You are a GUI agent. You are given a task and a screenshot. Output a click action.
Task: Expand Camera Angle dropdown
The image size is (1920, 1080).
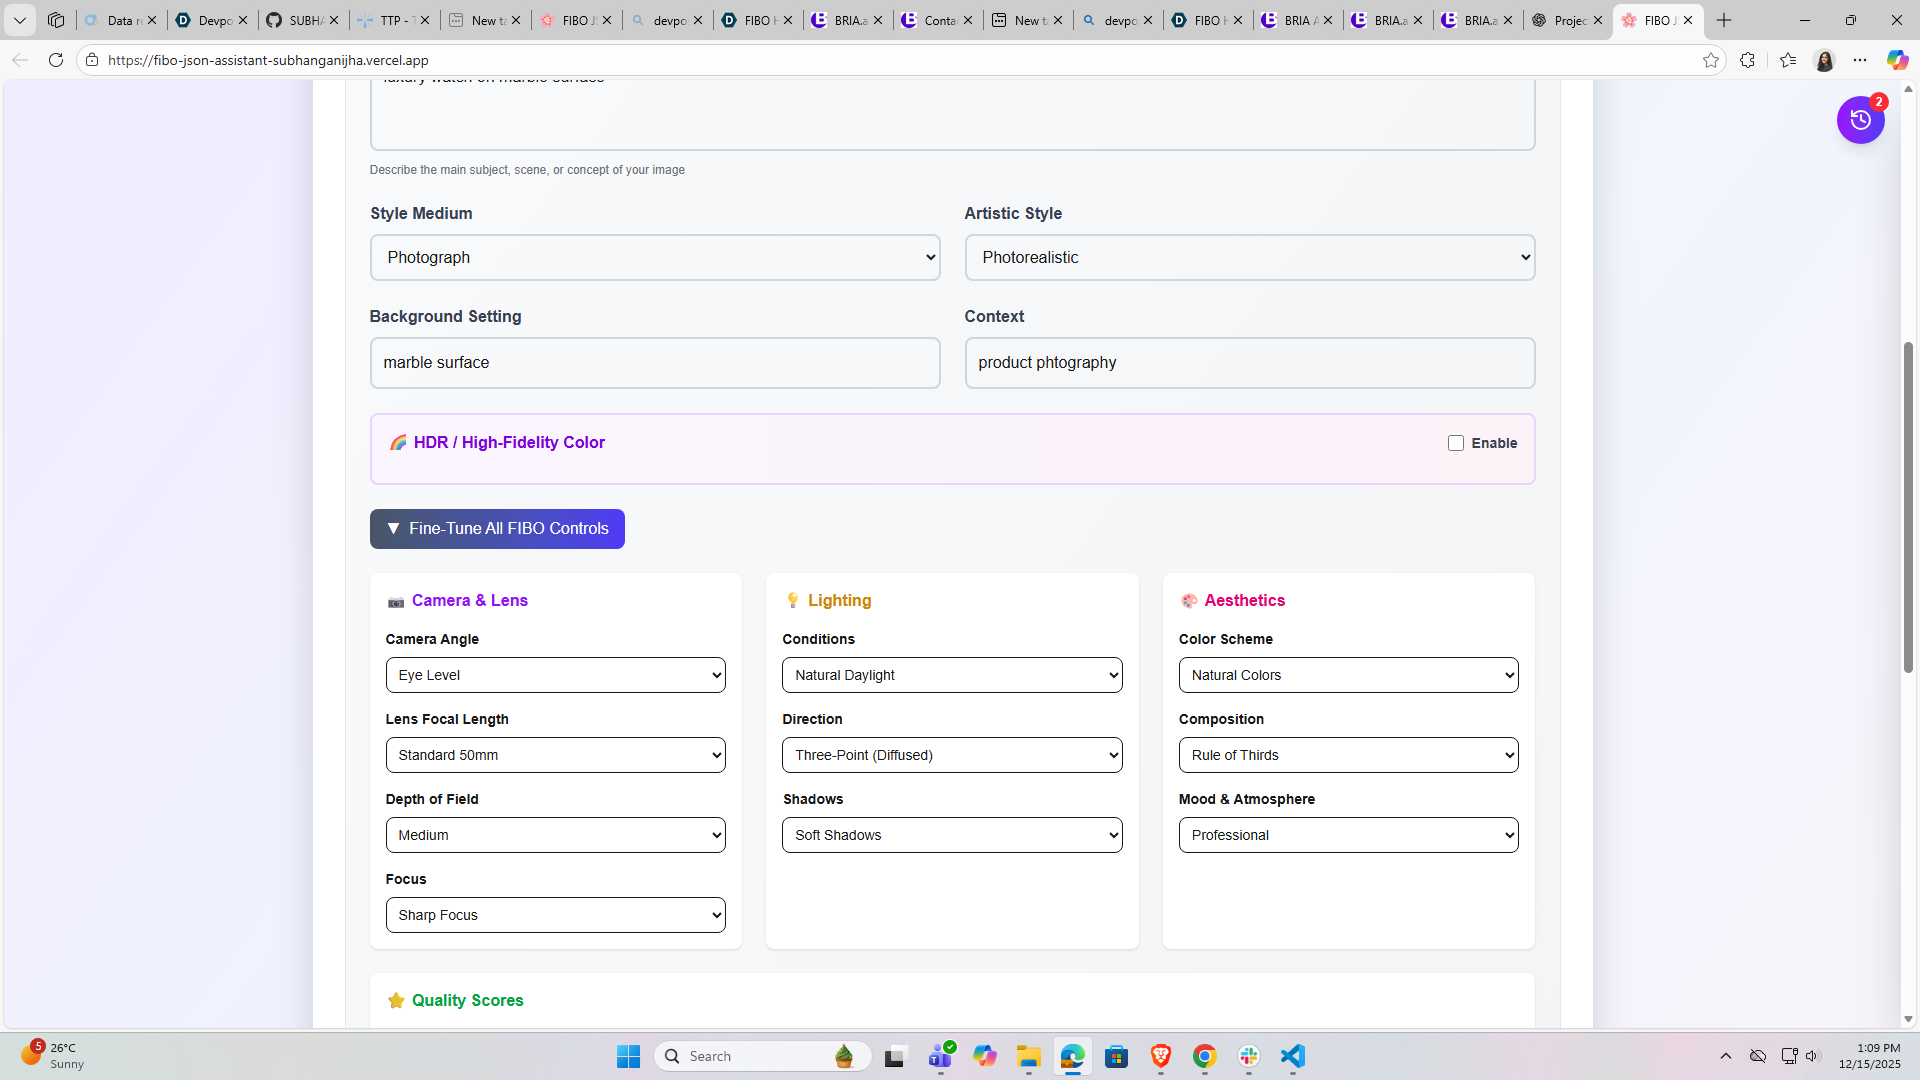(x=555, y=675)
